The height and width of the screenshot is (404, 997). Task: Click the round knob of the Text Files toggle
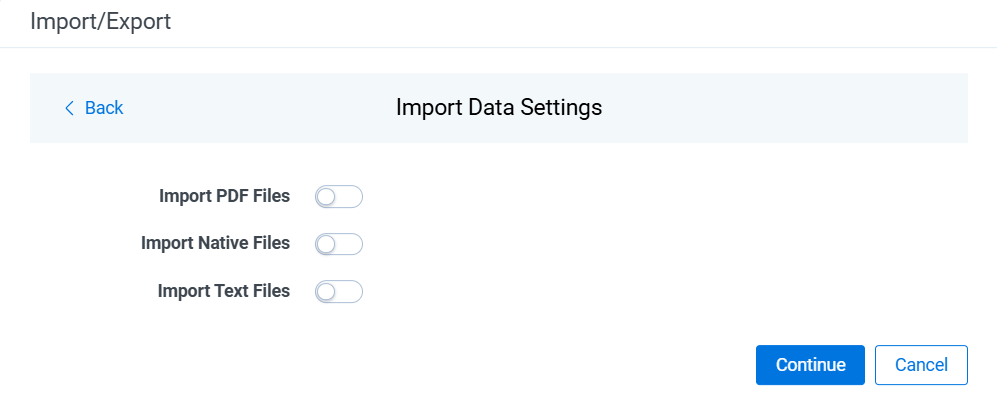pos(326,292)
